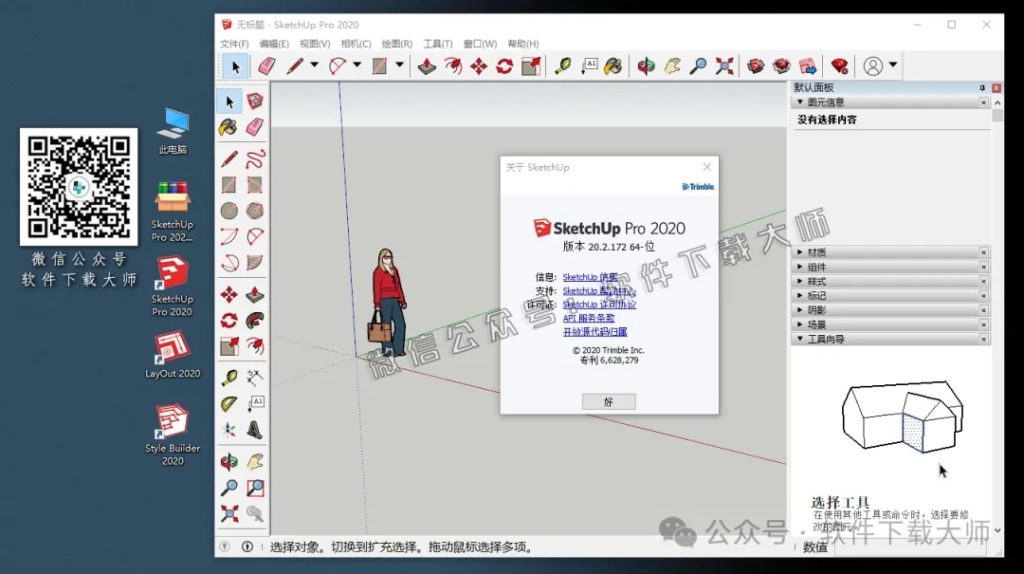1024x574 pixels.
Task: Open the 3D Warehouse from the top toolbar
Action: 756,66
